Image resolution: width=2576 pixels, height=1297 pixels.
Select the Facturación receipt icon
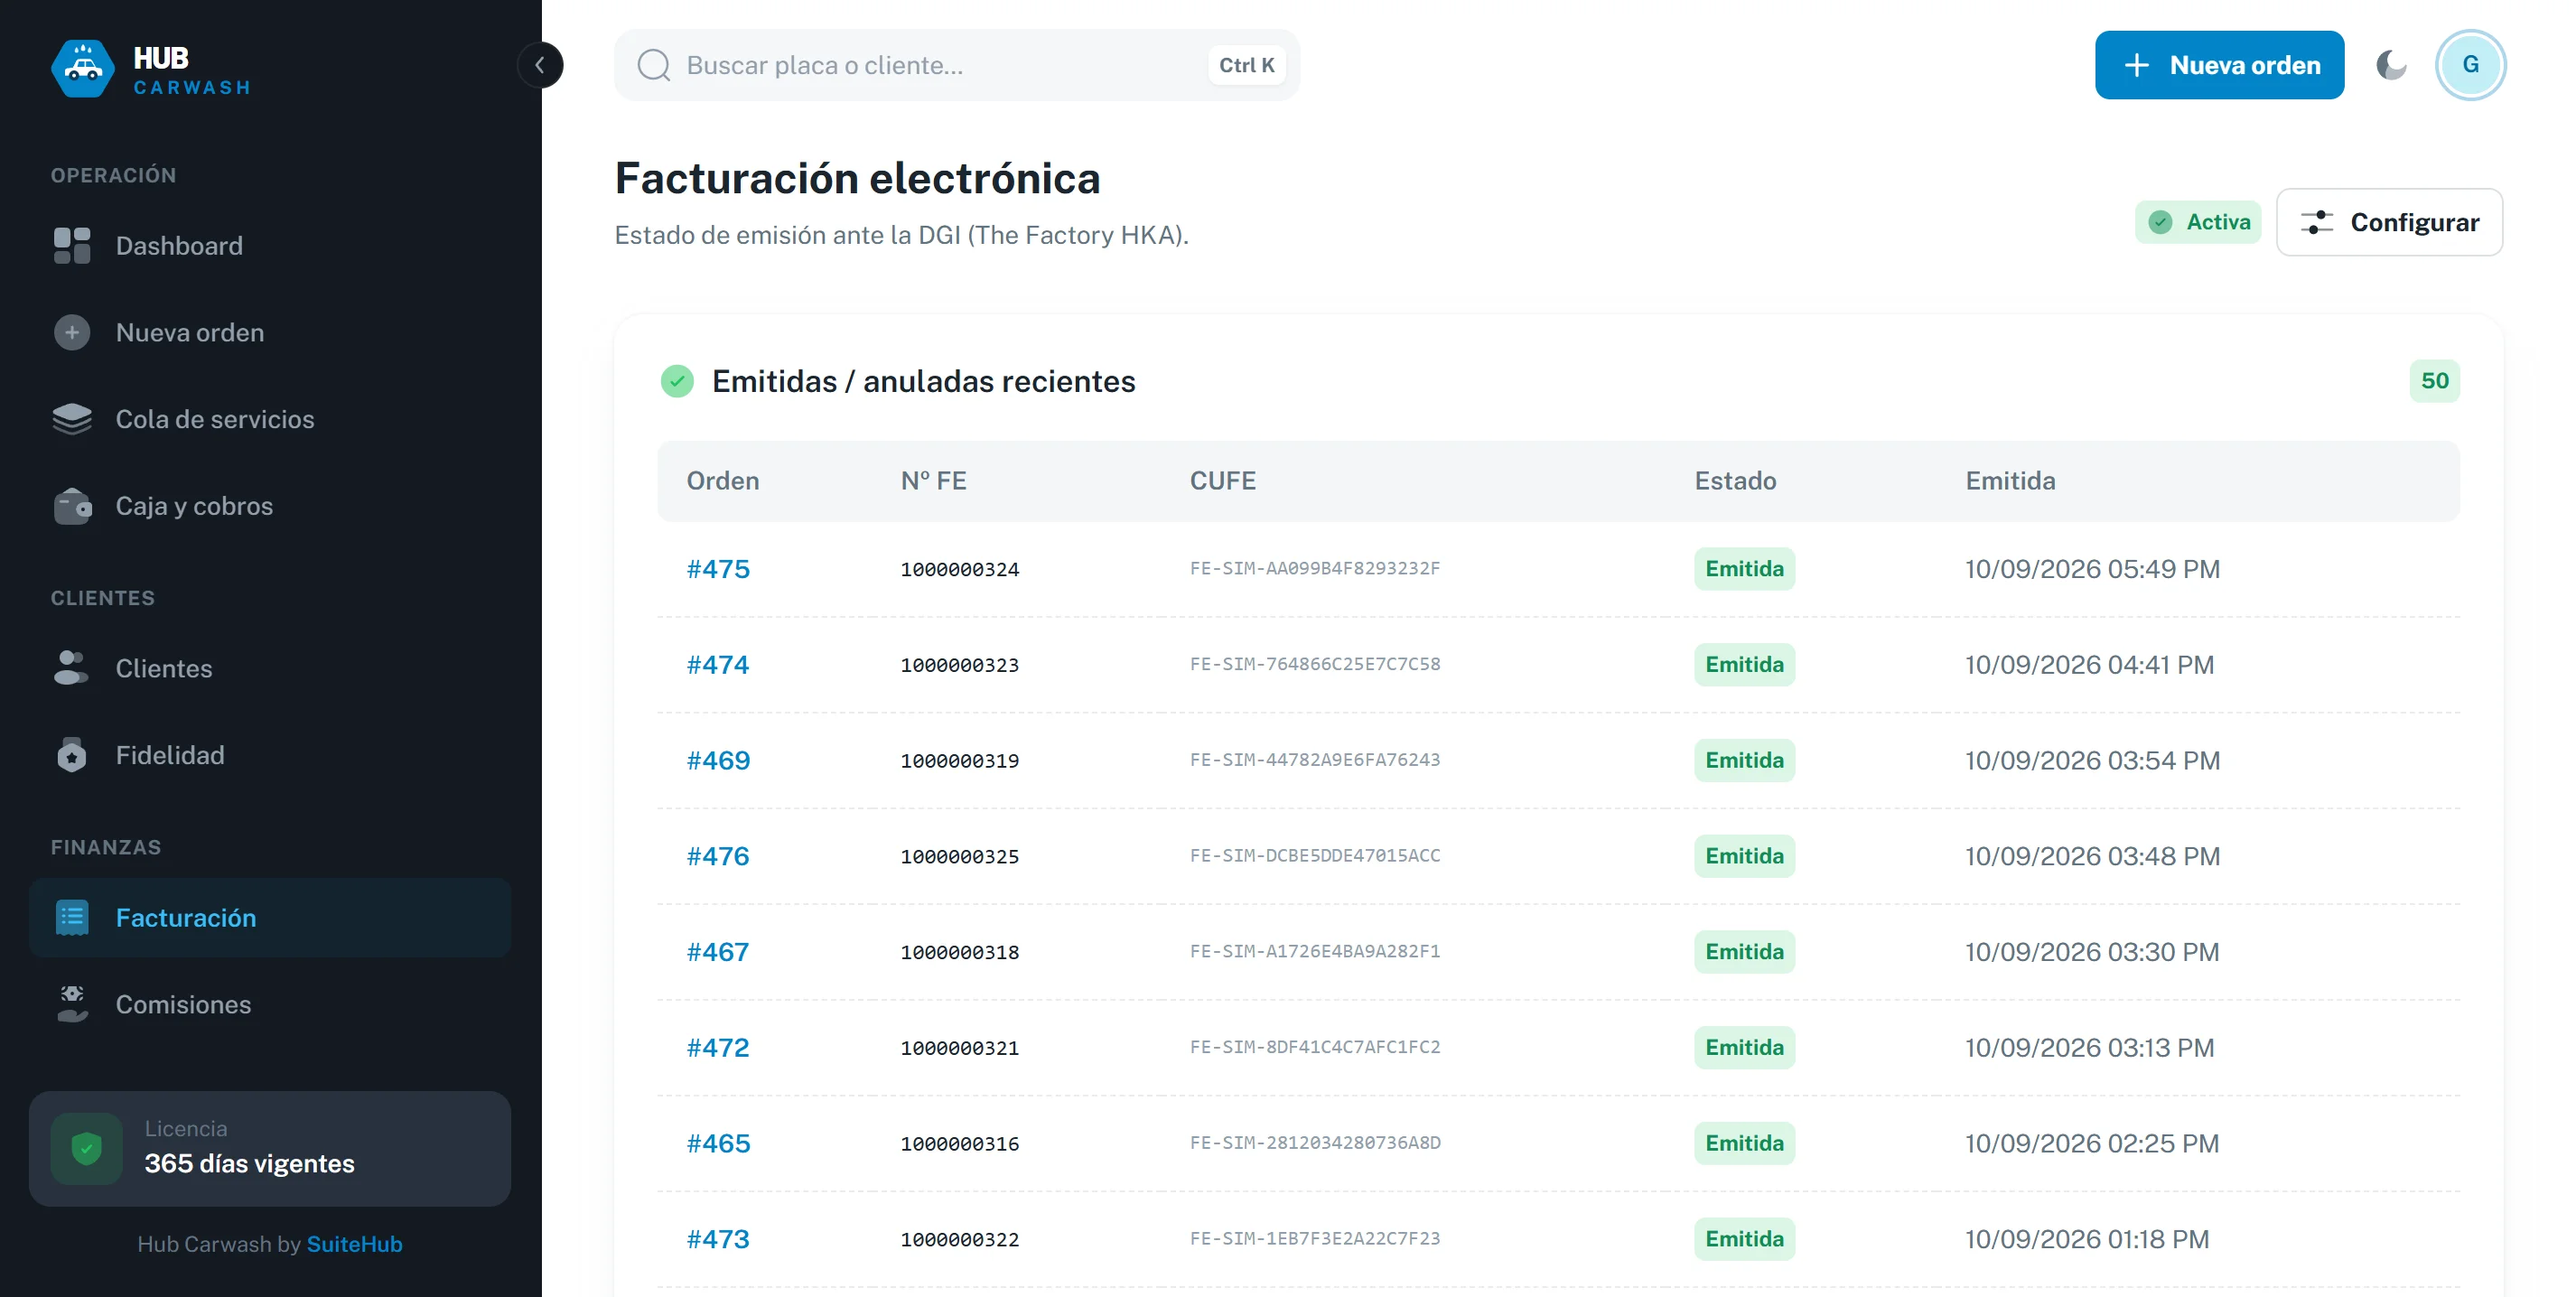[x=72, y=918]
